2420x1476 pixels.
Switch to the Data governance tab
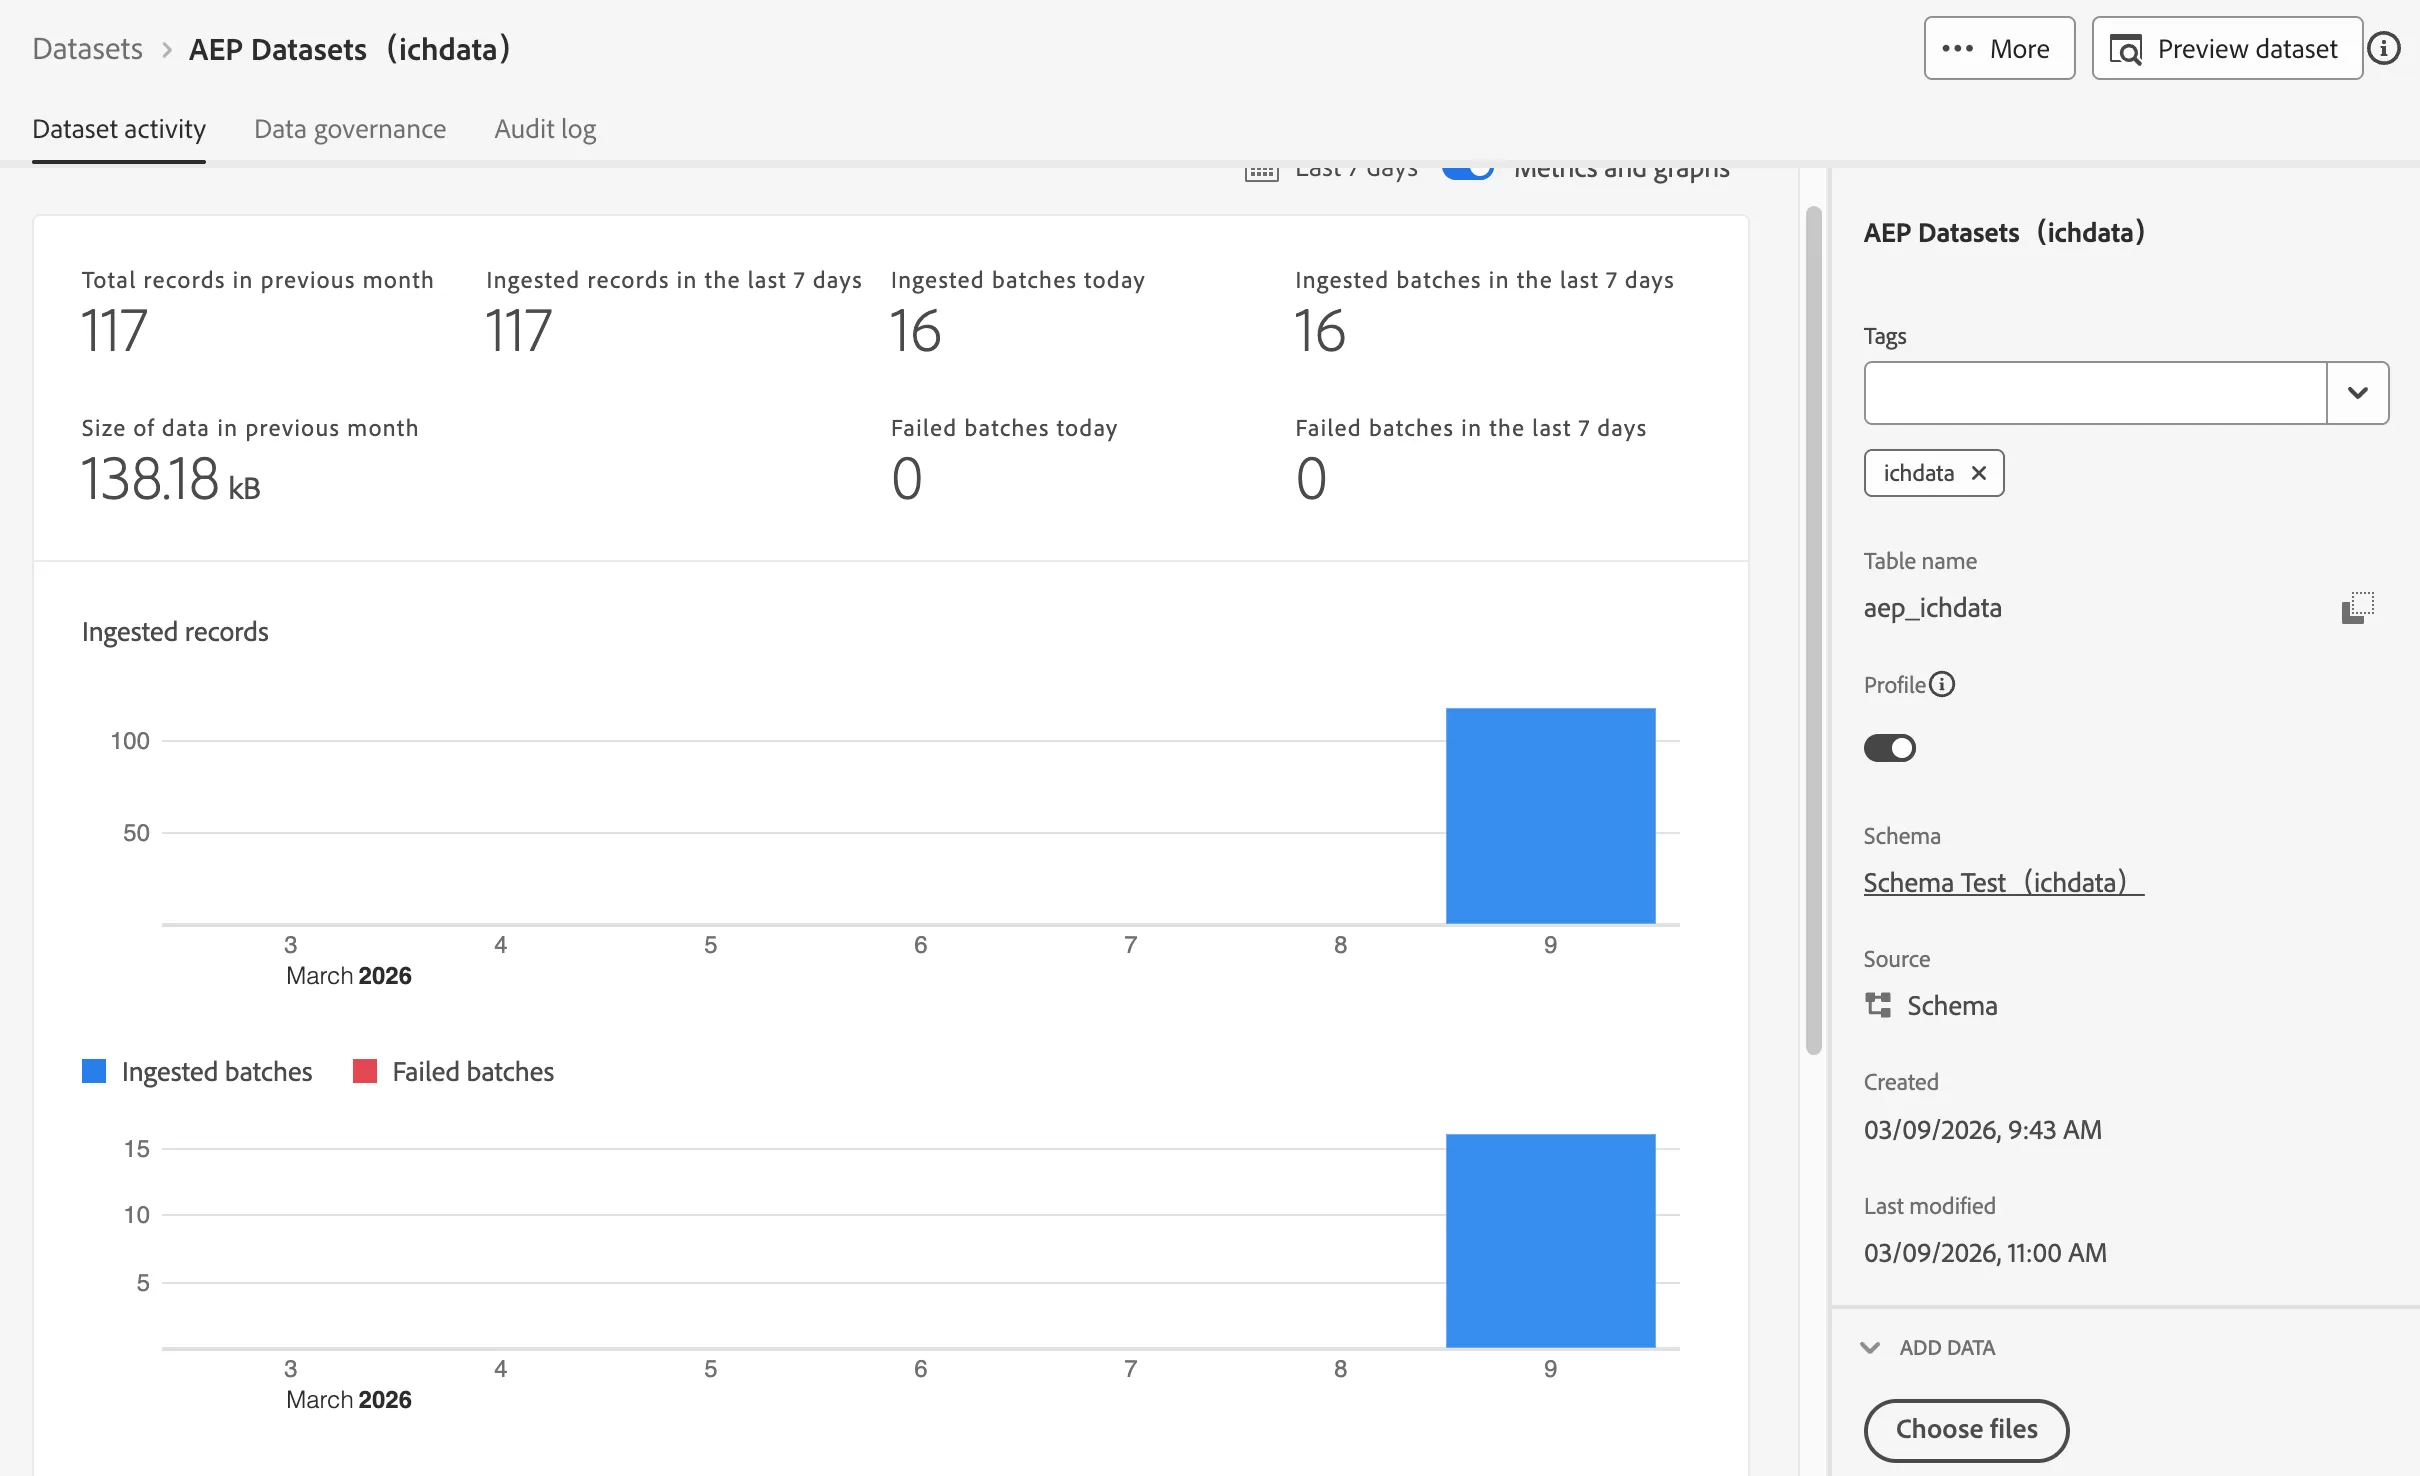[x=350, y=129]
